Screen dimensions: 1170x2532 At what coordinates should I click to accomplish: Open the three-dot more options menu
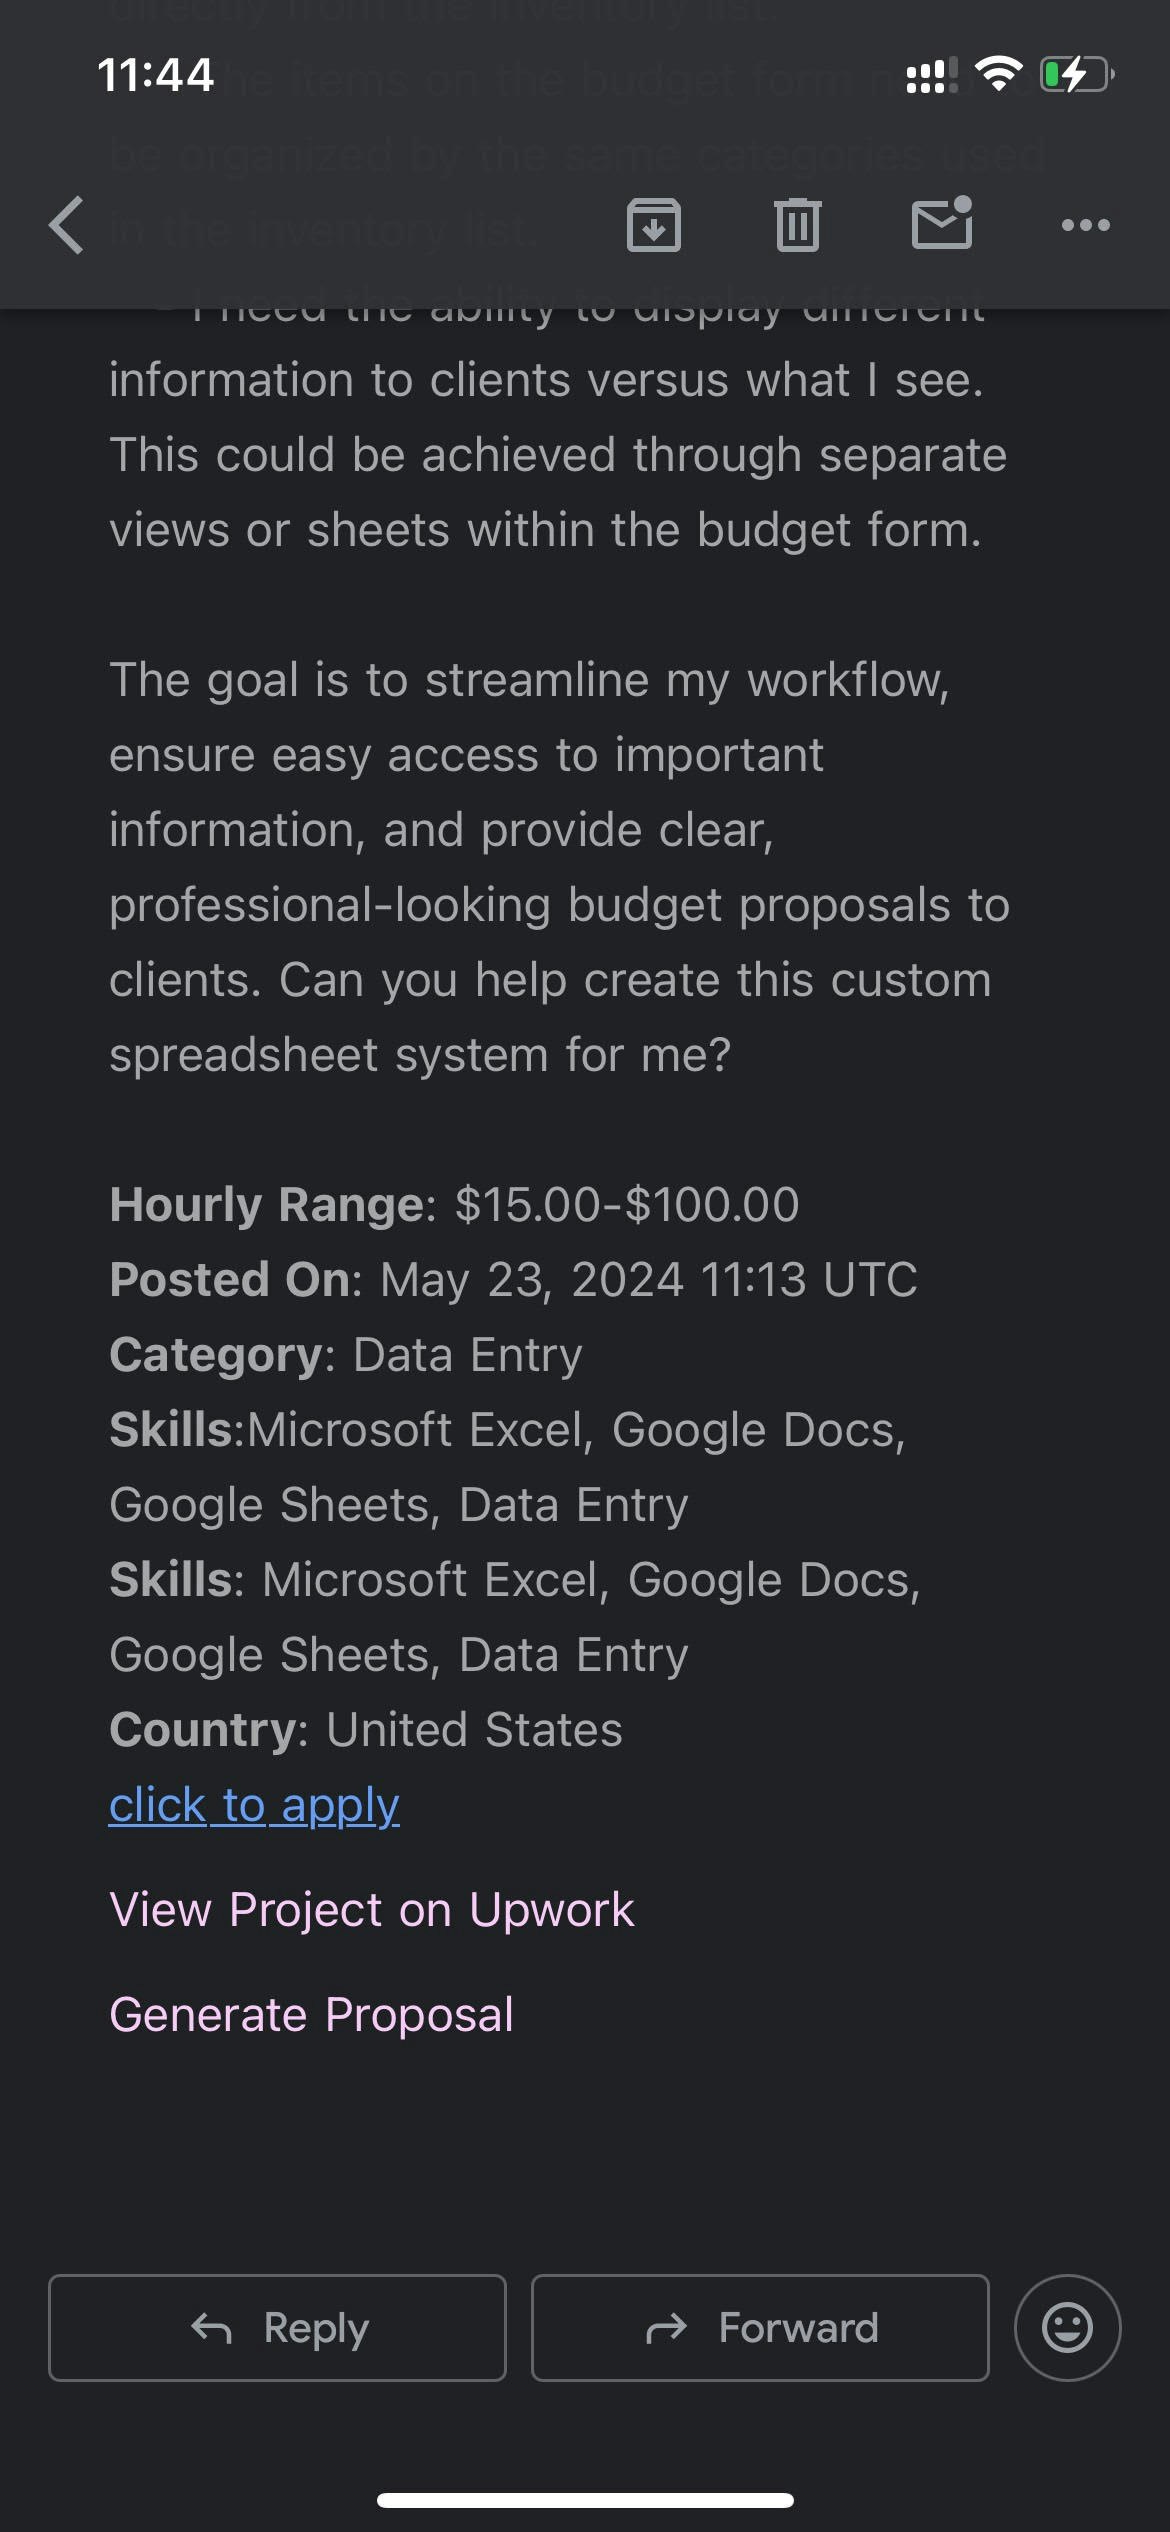(x=1085, y=225)
